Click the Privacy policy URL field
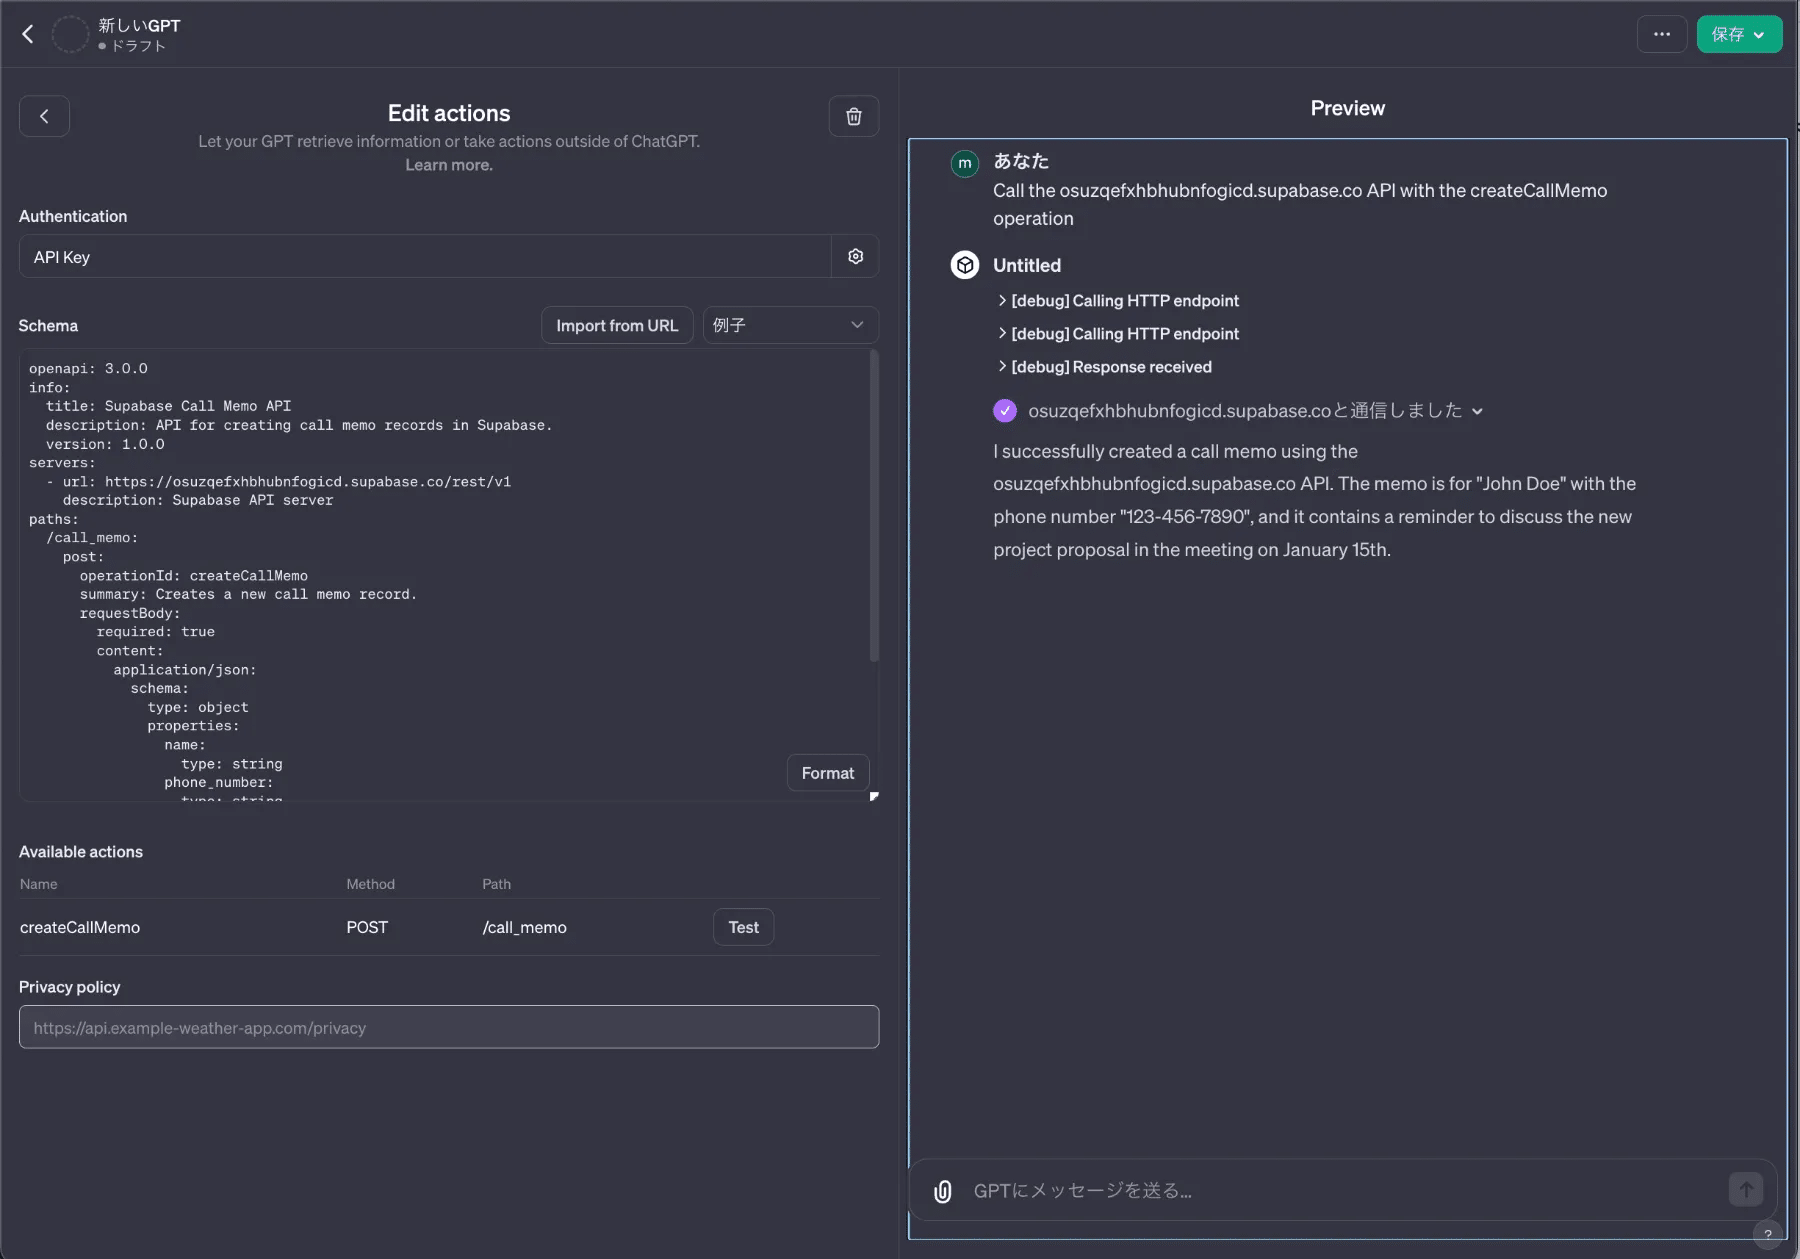Viewport: 1800px width, 1259px height. click(448, 1028)
